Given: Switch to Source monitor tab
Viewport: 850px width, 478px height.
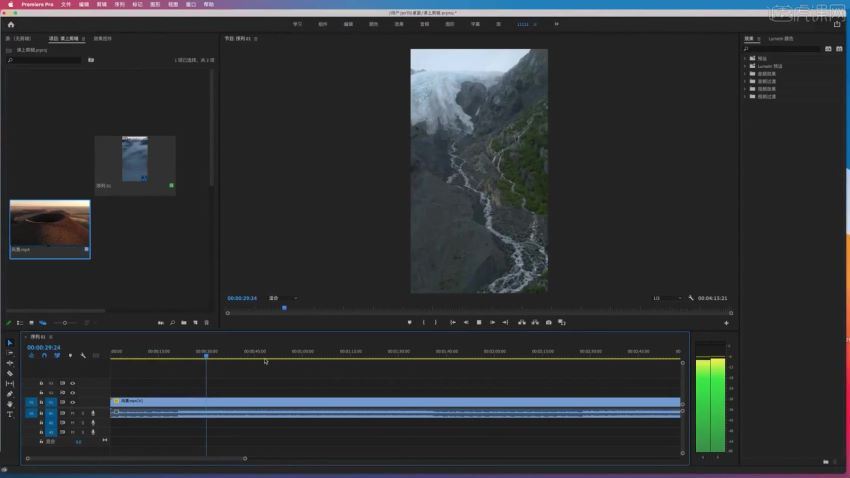Looking at the screenshot, I should point(20,39).
